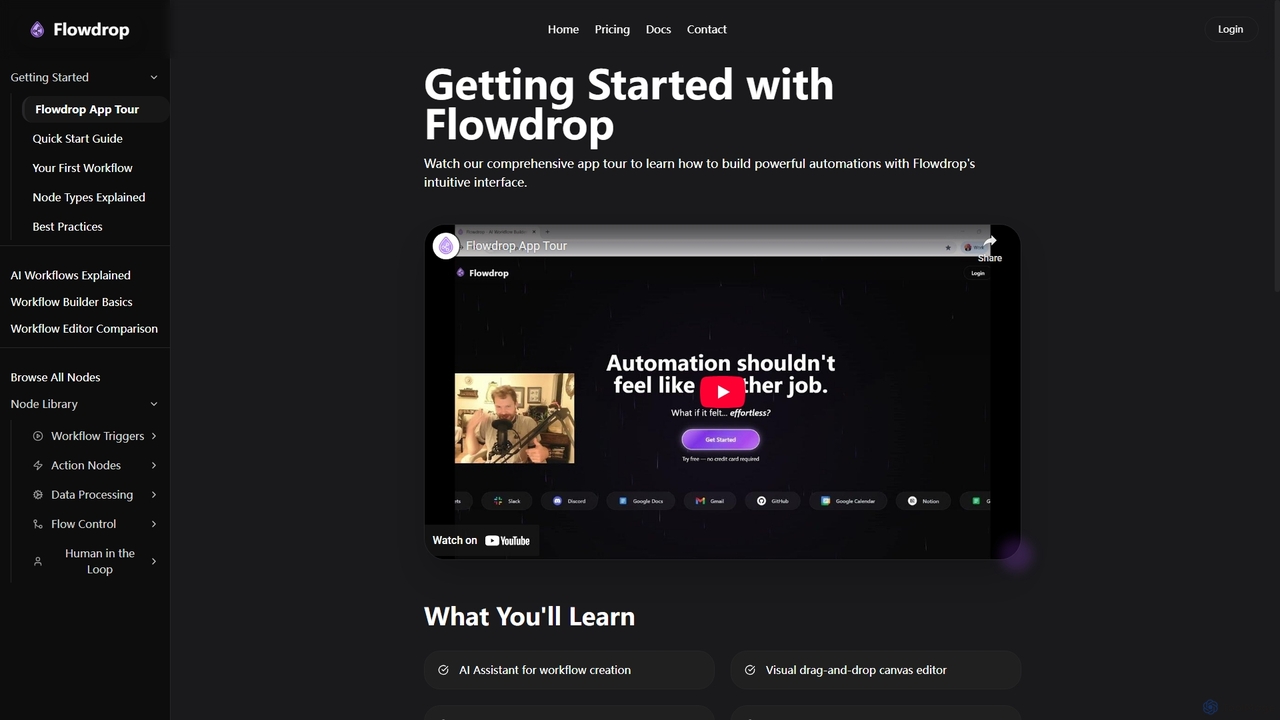The width and height of the screenshot is (1280, 720).
Task: Expand the Data Processing chevron
Action: point(154,495)
